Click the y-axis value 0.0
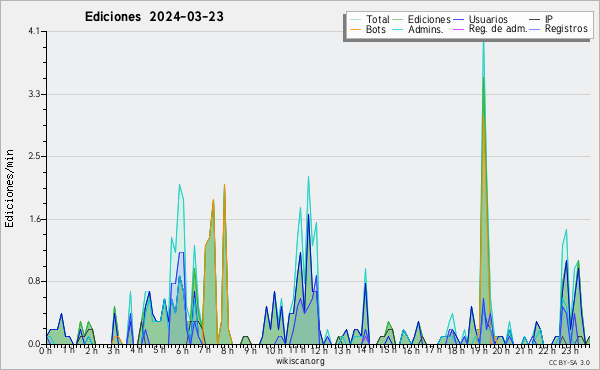Screen dimensions: 600x370 (x=34, y=344)
